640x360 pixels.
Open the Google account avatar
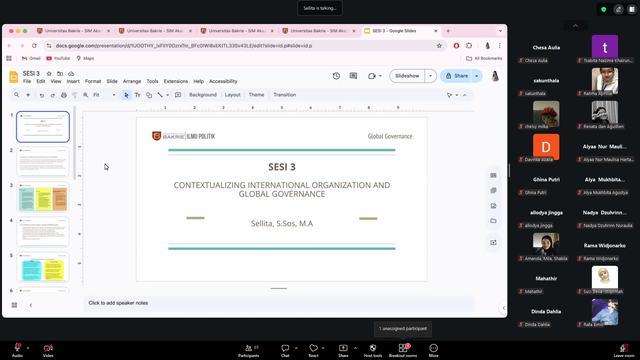pyautogui.click(x=495, y=76)
